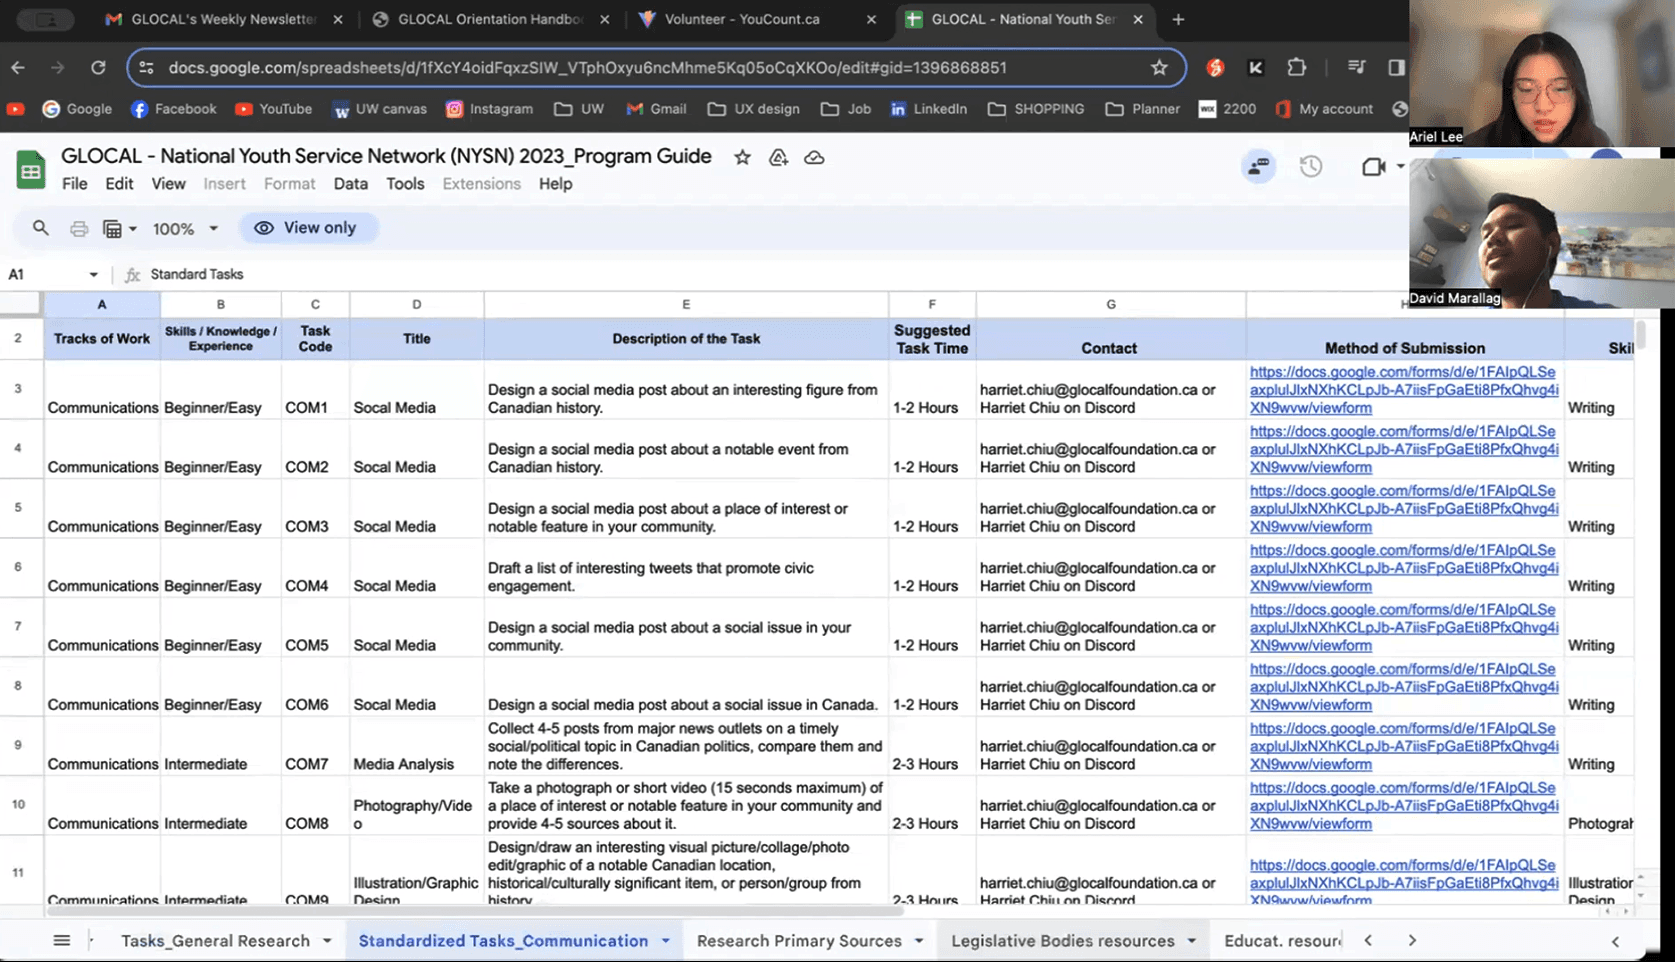Viewport: 1675px width, 962px height.
Task: Bookmark this page with the star icon
Action: click(1159, 67)
